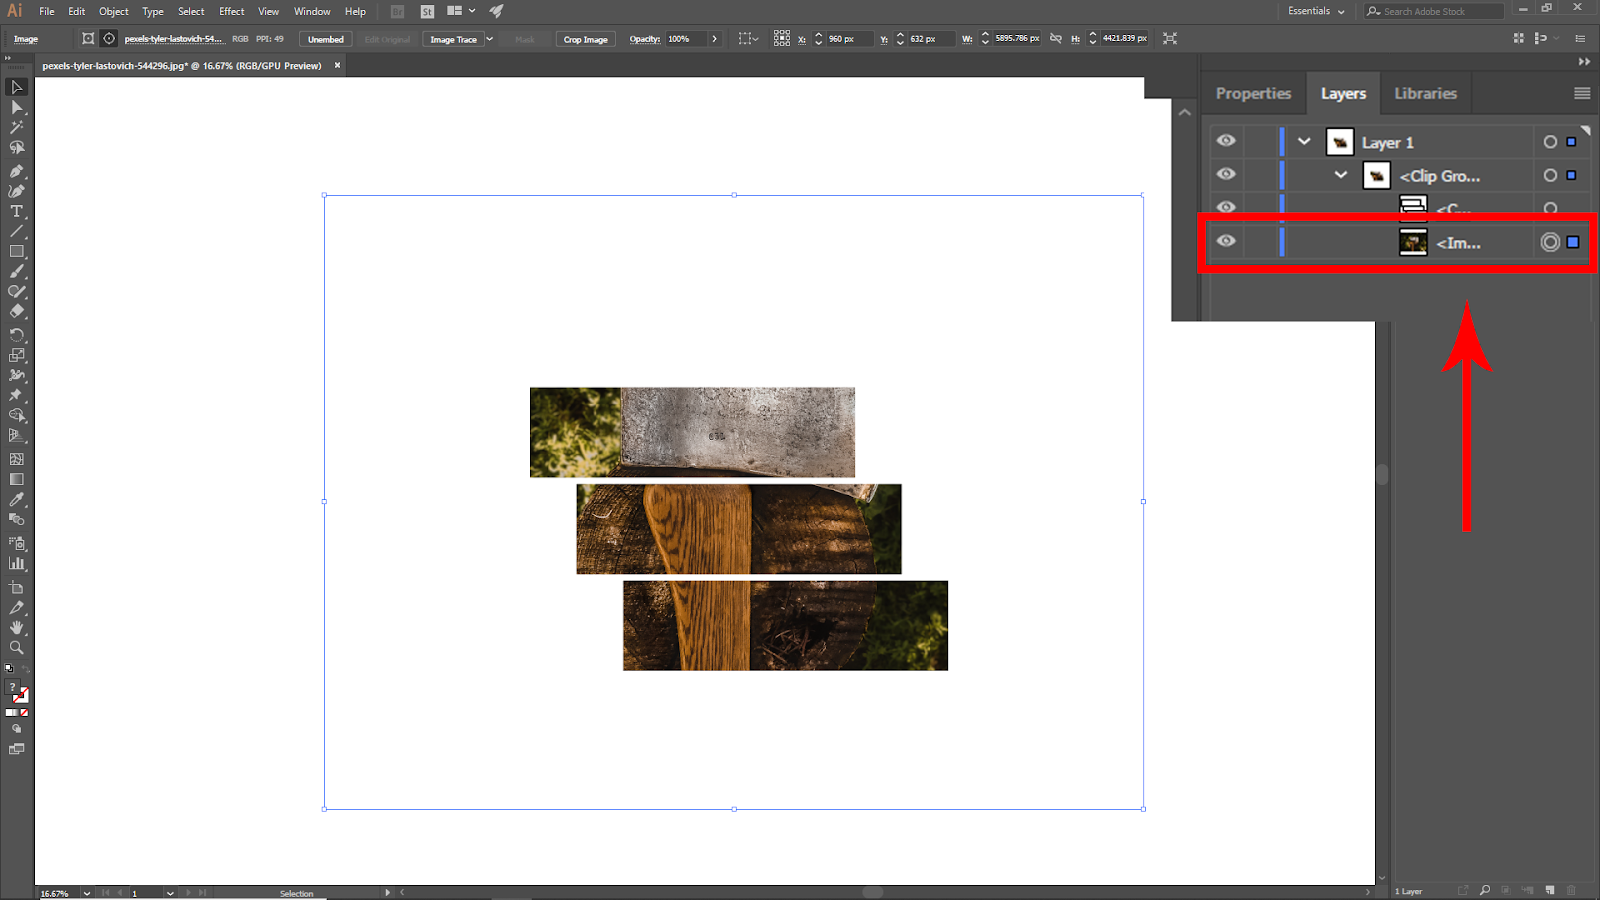Choose the Lasso tool

17,147
